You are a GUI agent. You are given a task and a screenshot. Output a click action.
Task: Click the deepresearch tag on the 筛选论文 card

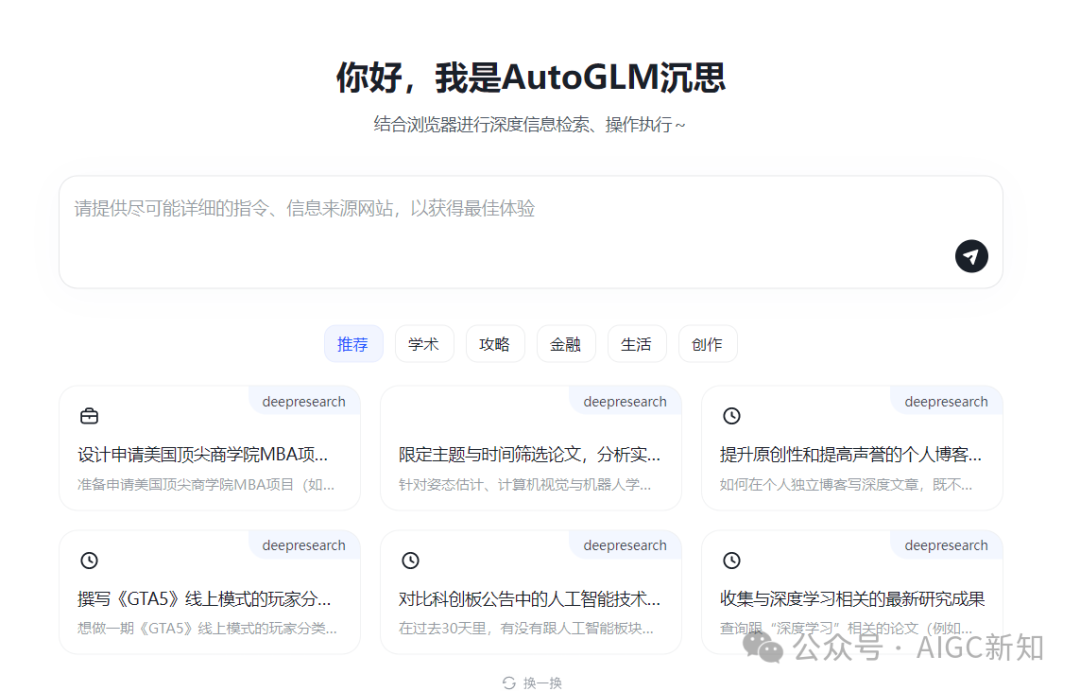[x=625, y=402]
